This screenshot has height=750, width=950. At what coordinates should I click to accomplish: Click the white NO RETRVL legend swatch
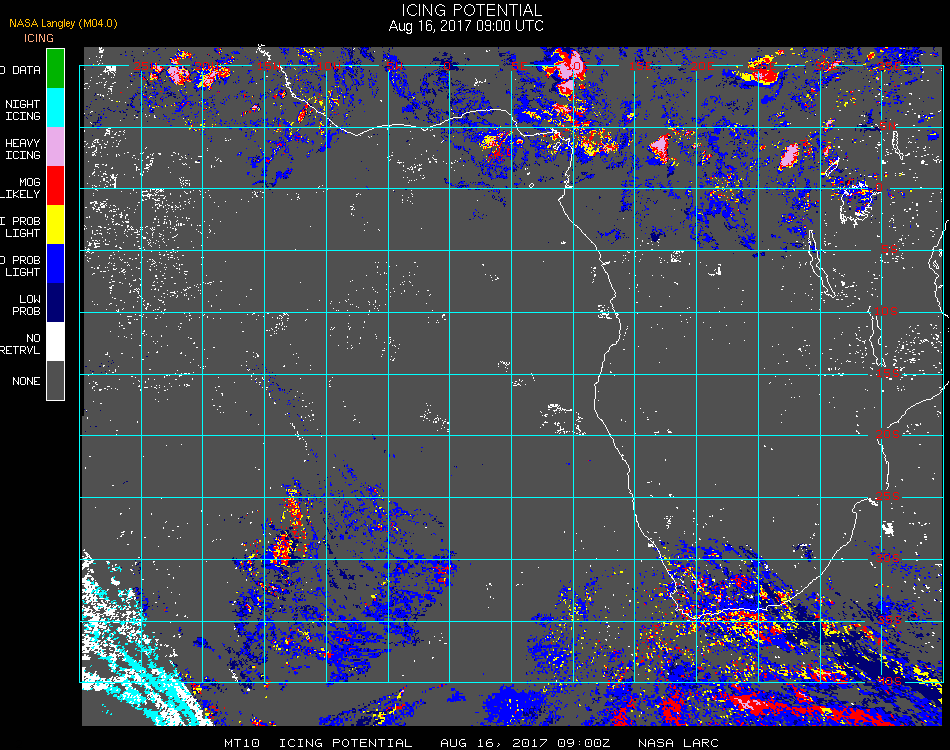point(55,342)
